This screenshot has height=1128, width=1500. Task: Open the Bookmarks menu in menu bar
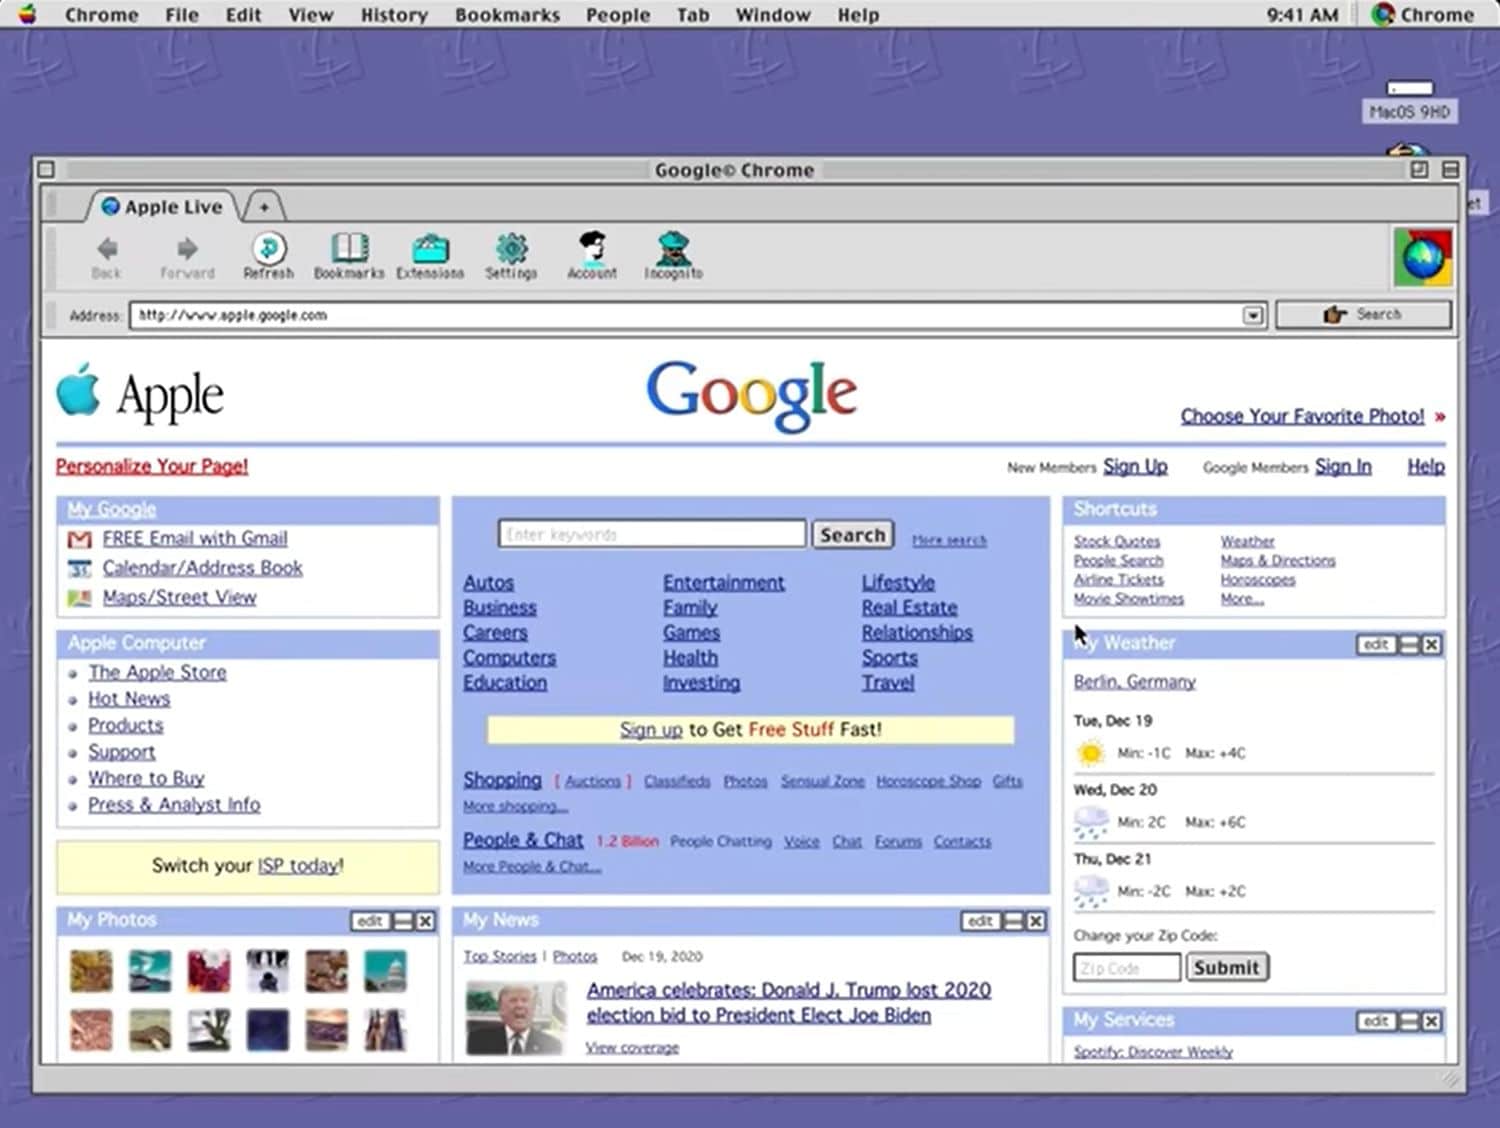pos(507,15)
